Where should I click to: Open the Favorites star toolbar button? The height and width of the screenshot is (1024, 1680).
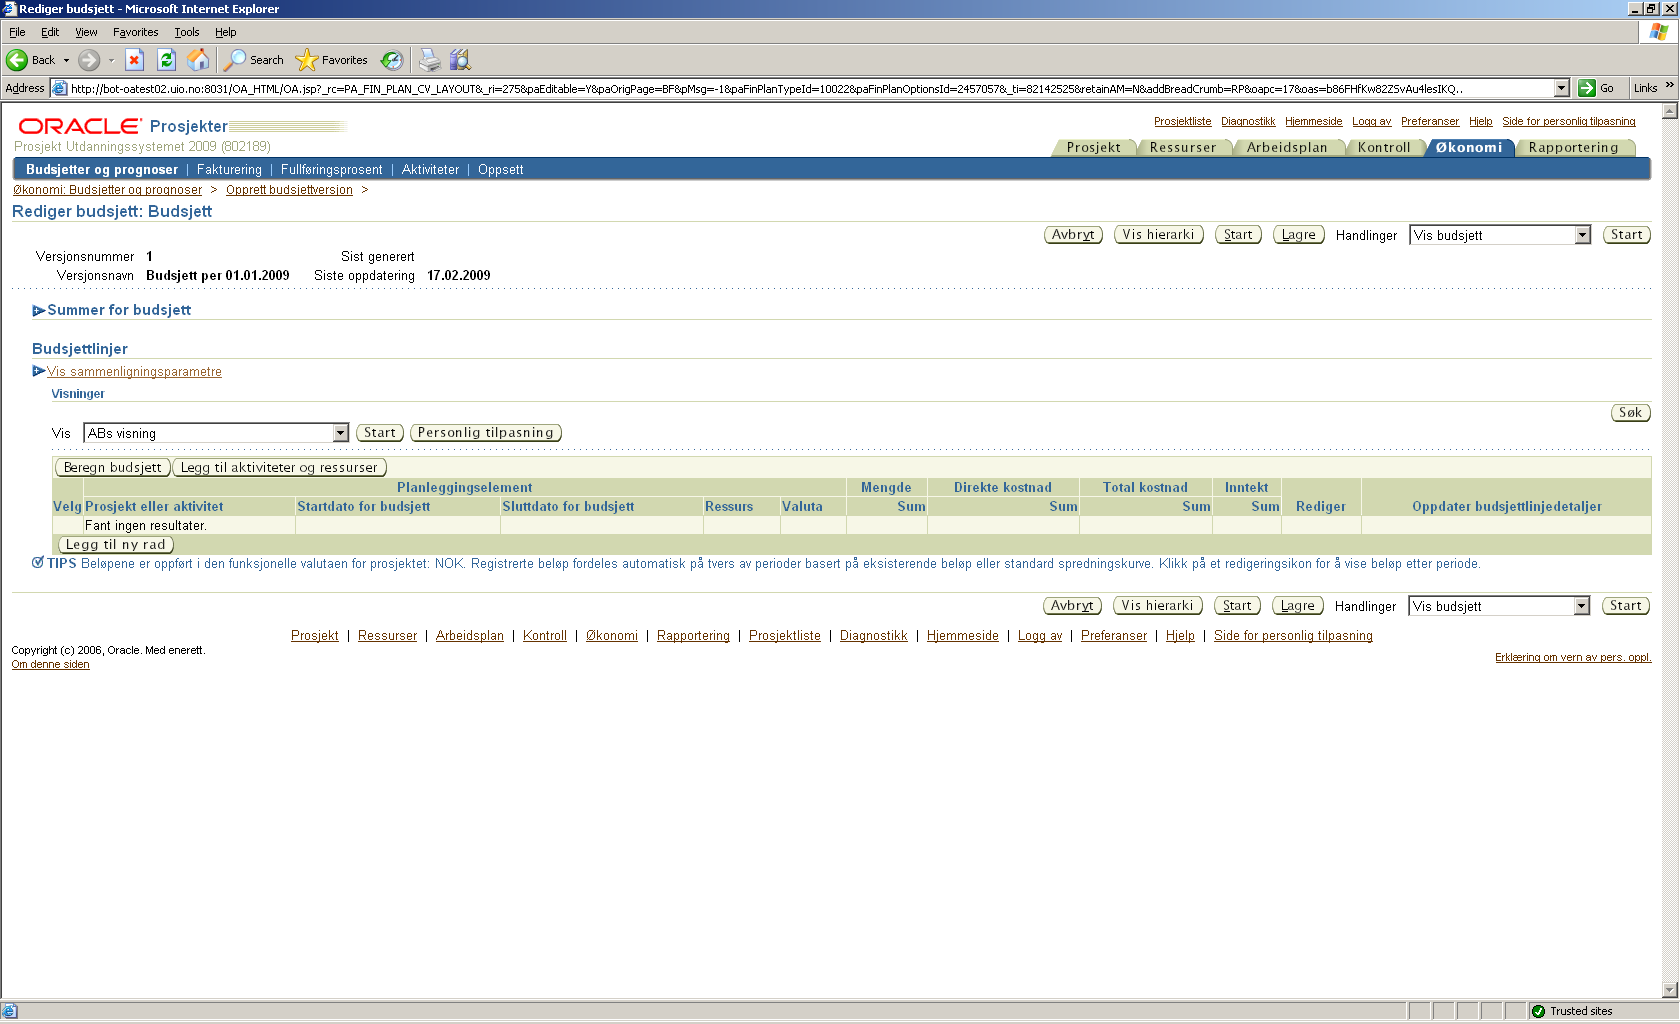[332, 60]
